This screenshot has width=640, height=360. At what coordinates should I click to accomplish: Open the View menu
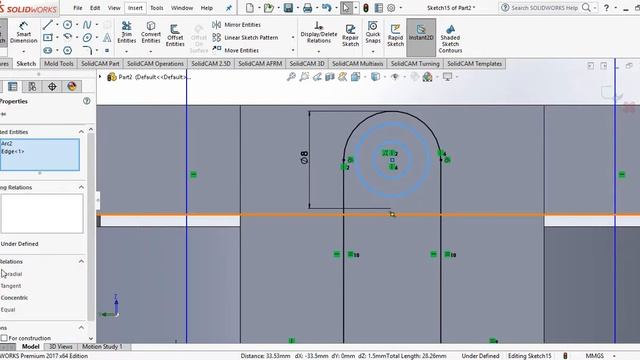[114, 8]
